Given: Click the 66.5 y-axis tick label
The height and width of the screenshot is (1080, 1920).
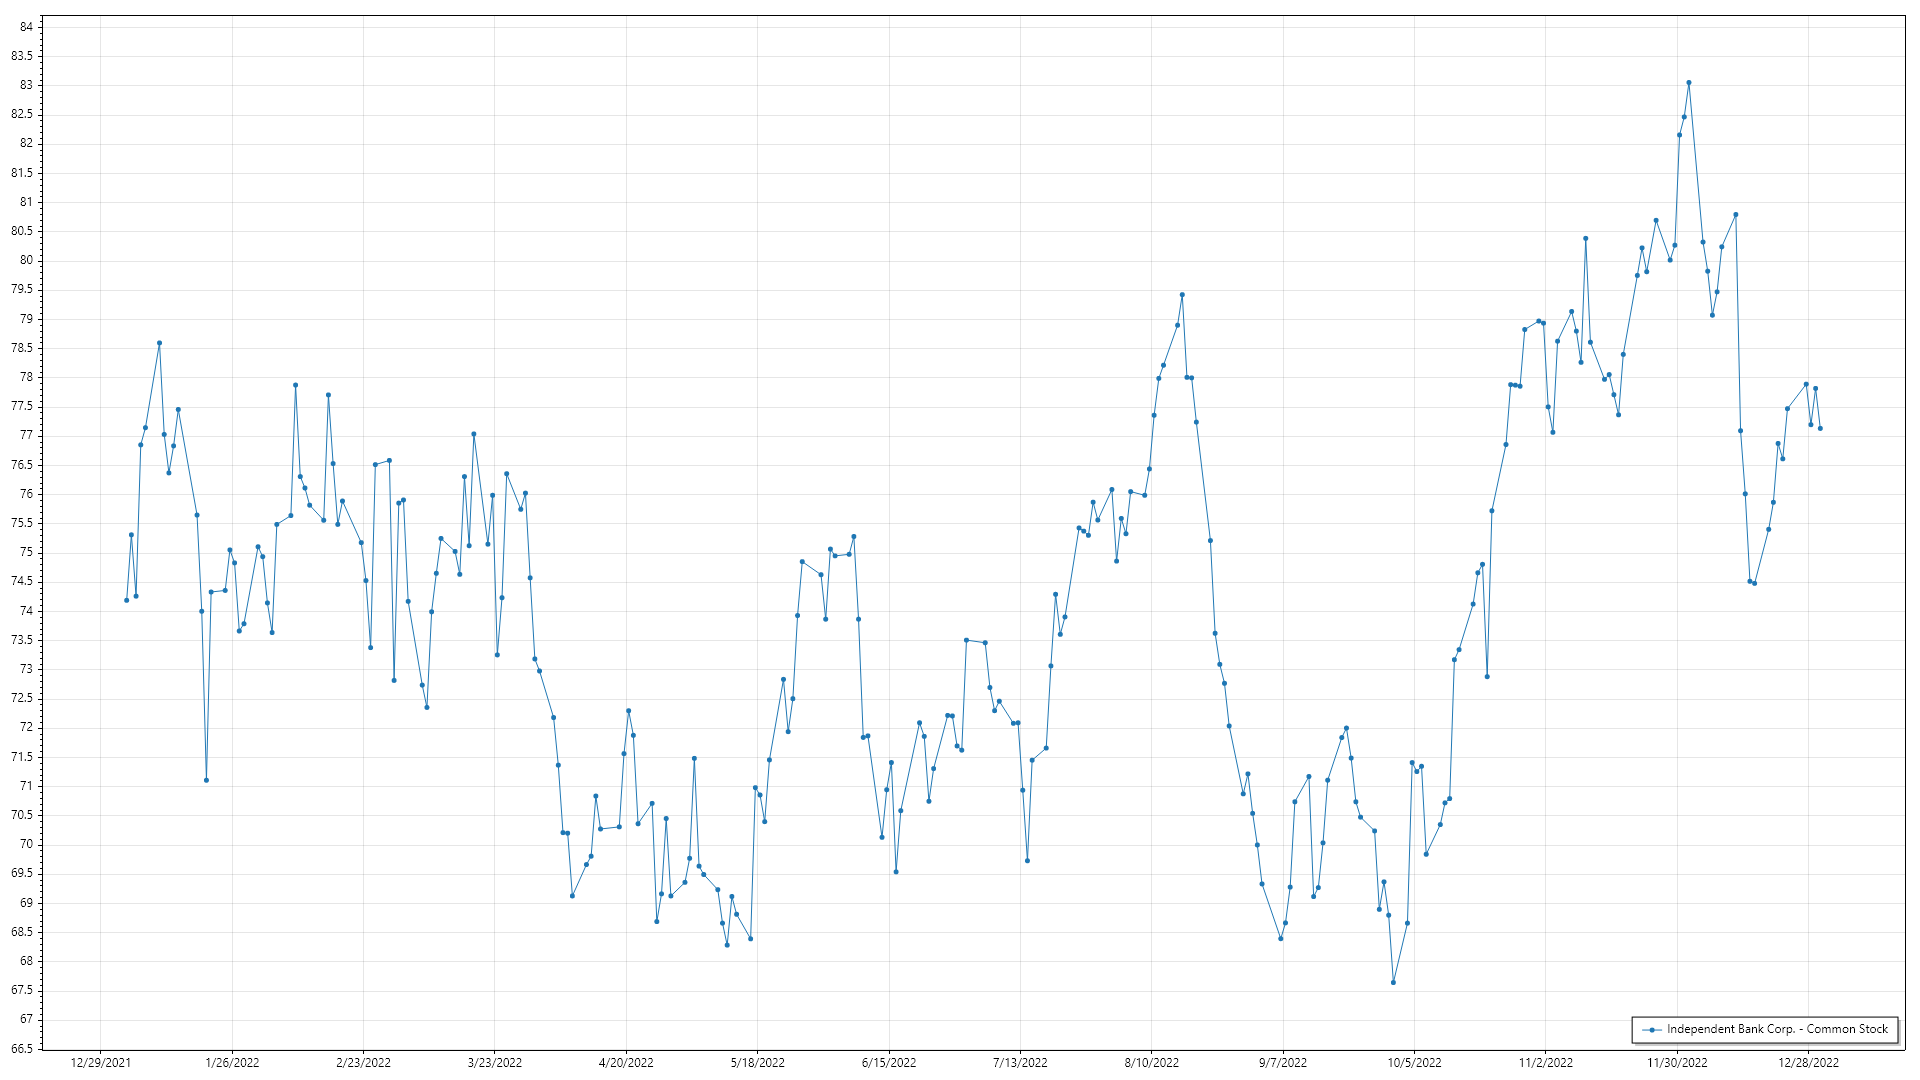Looking at the screenshot, I should [x=22, y=1049].
